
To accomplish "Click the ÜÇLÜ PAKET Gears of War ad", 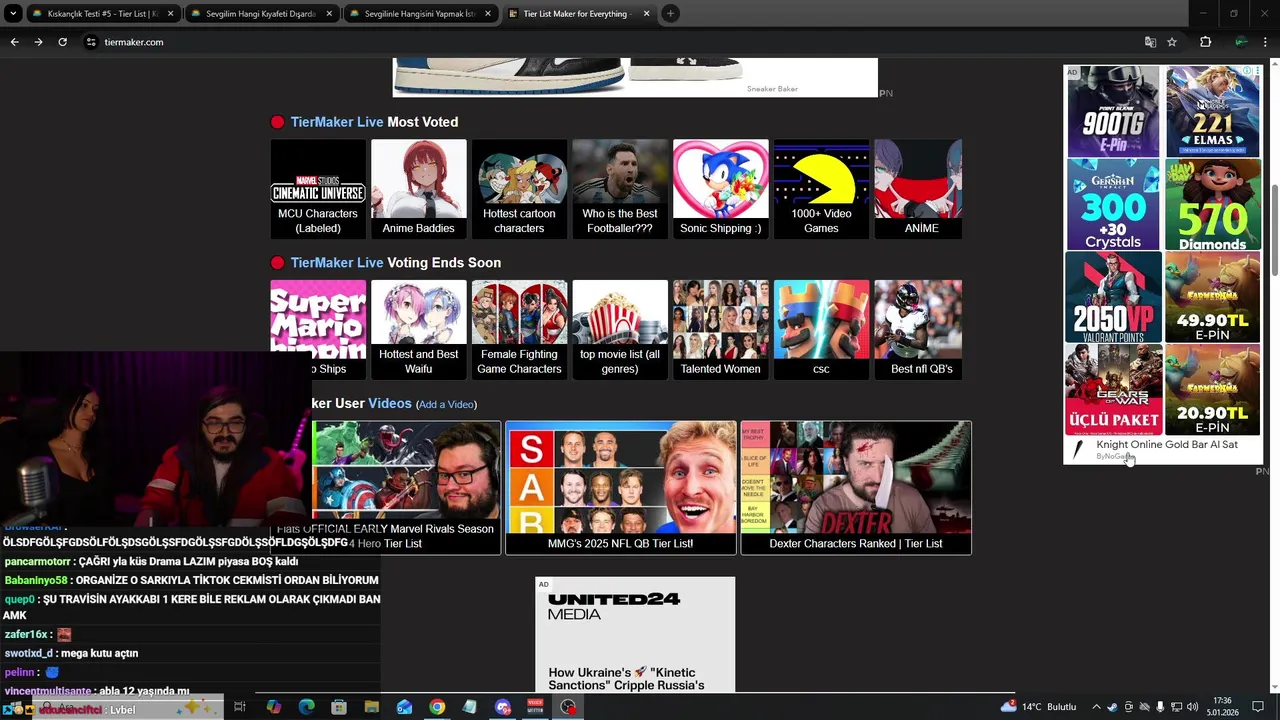I will click(1113, 389).
